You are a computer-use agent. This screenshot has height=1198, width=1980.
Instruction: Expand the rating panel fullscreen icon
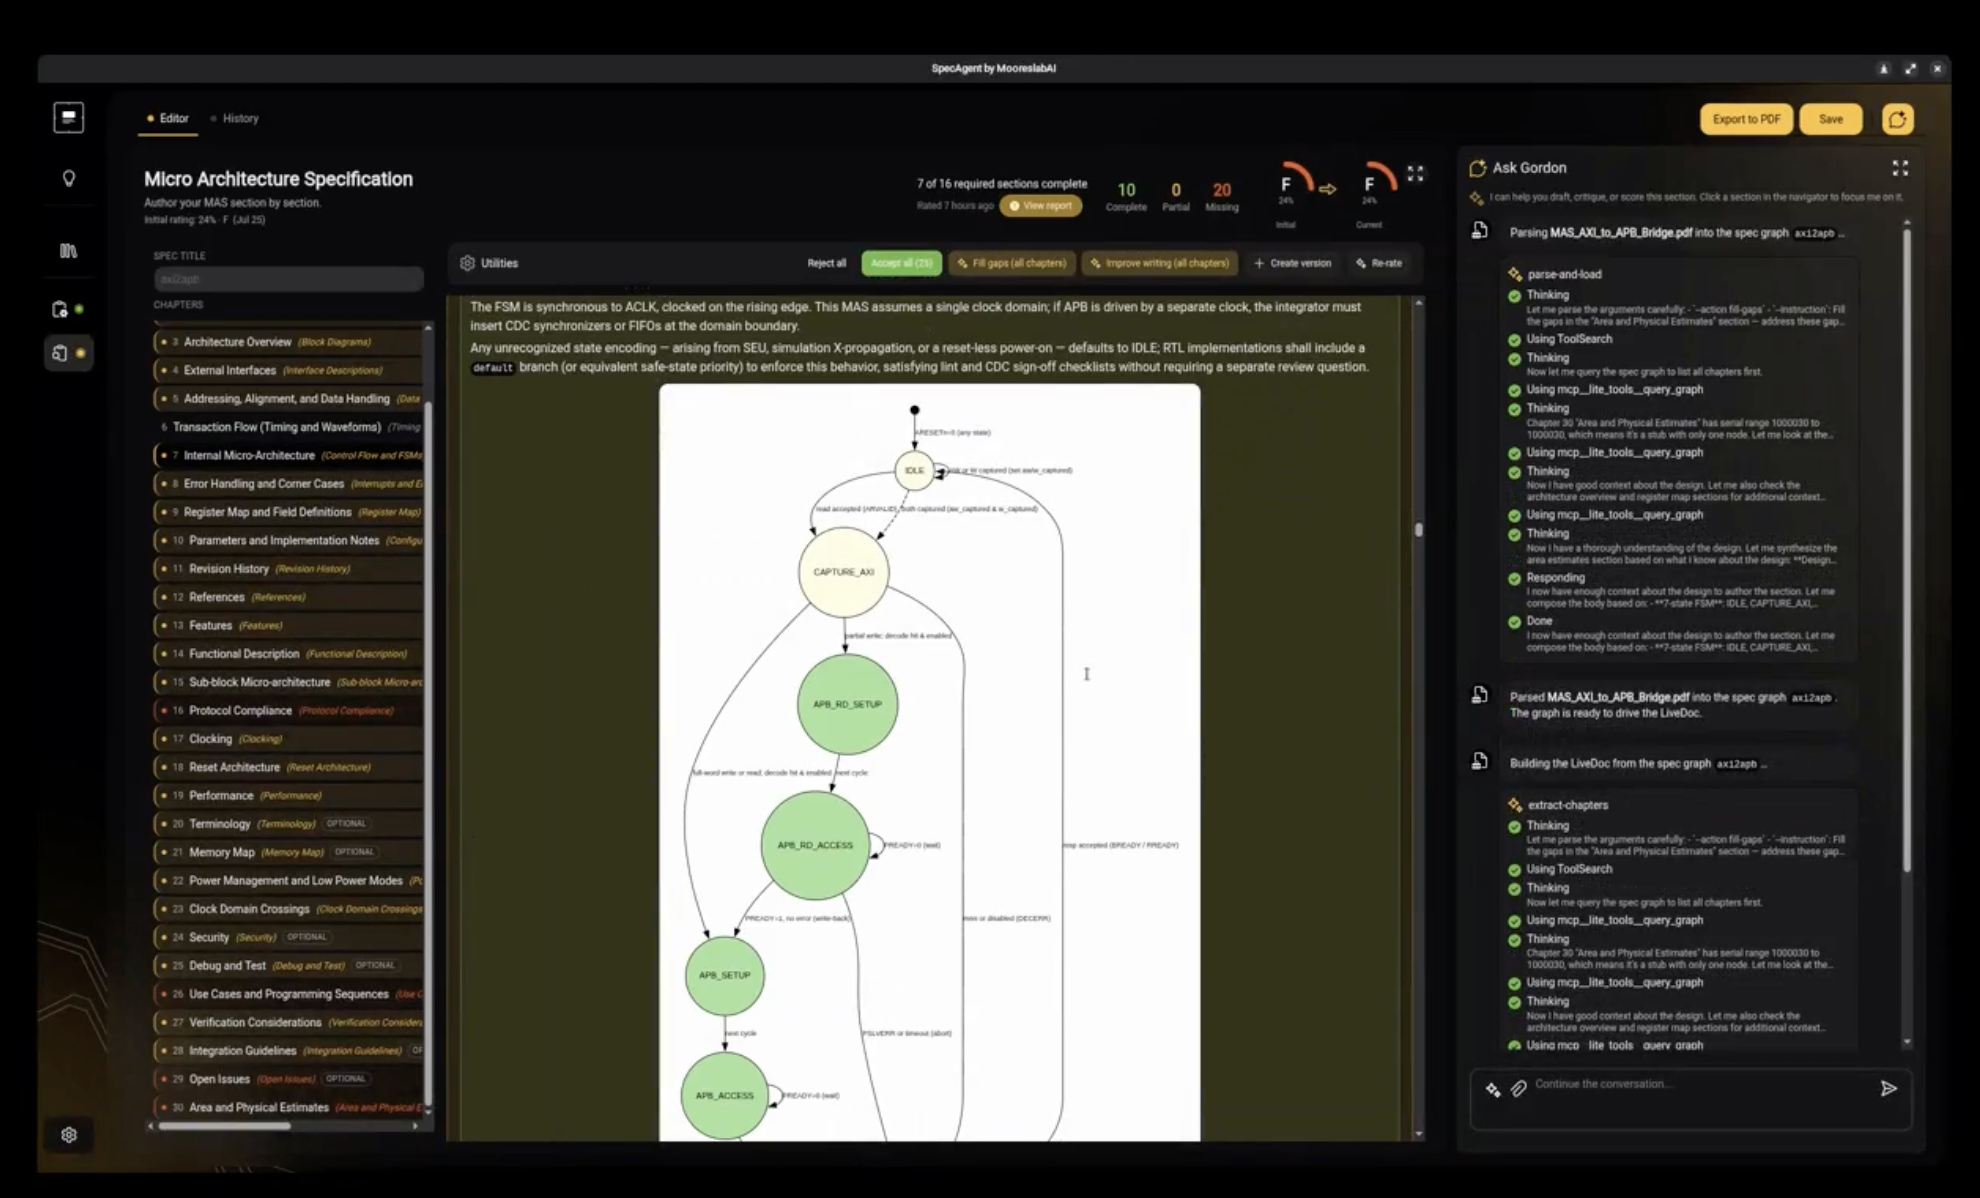1415,174
